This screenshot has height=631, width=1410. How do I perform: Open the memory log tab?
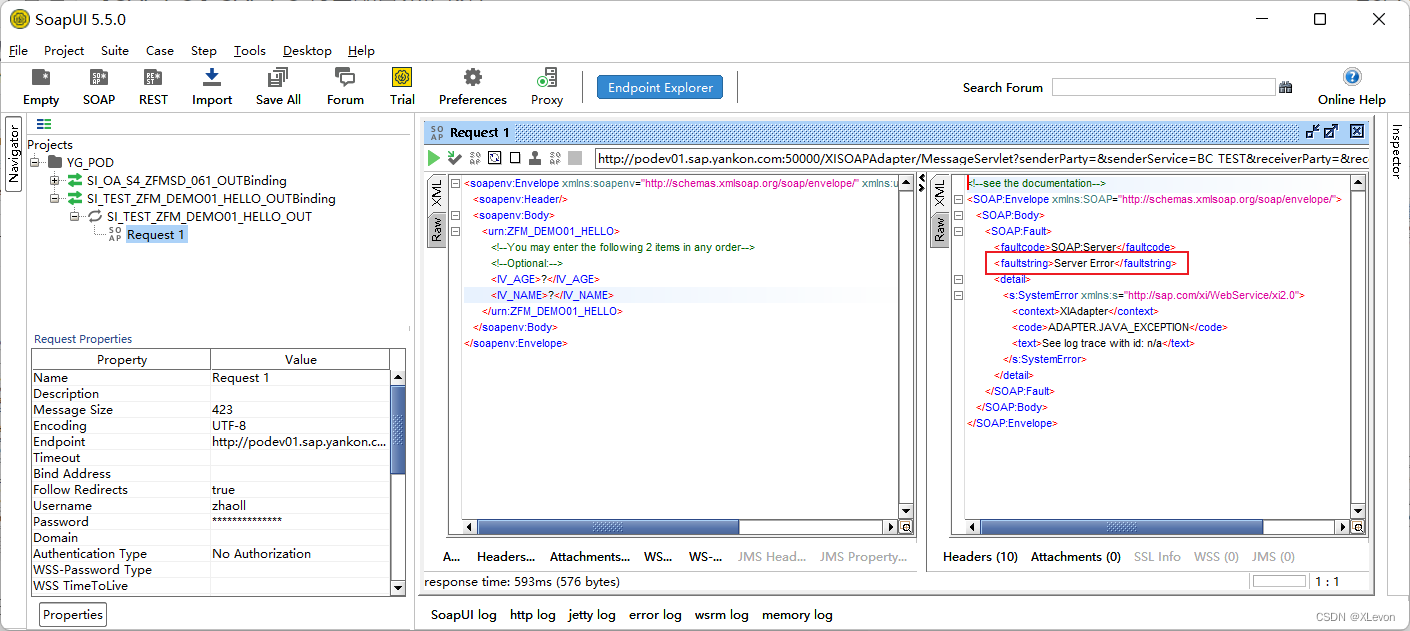click(797, 615)
